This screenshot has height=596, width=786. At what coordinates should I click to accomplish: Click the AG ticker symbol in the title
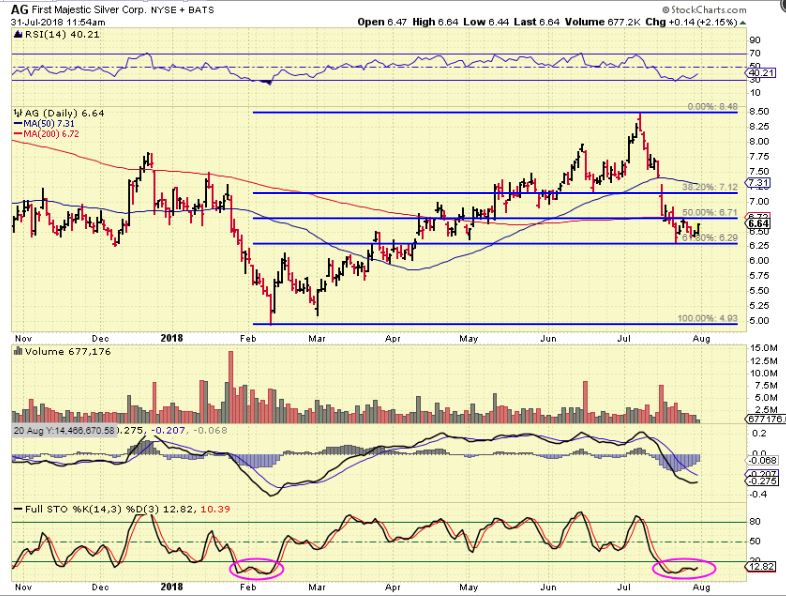pos(20,10)
